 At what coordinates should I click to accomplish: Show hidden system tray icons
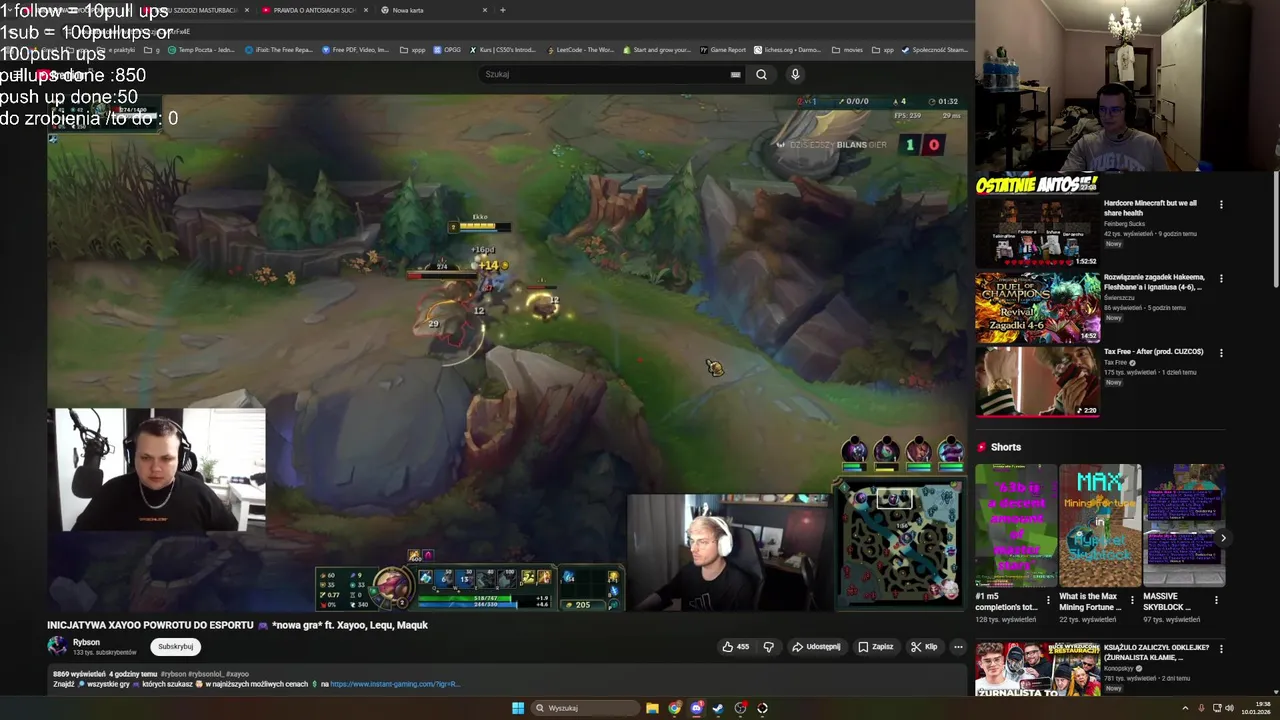tap(1185, 708)
